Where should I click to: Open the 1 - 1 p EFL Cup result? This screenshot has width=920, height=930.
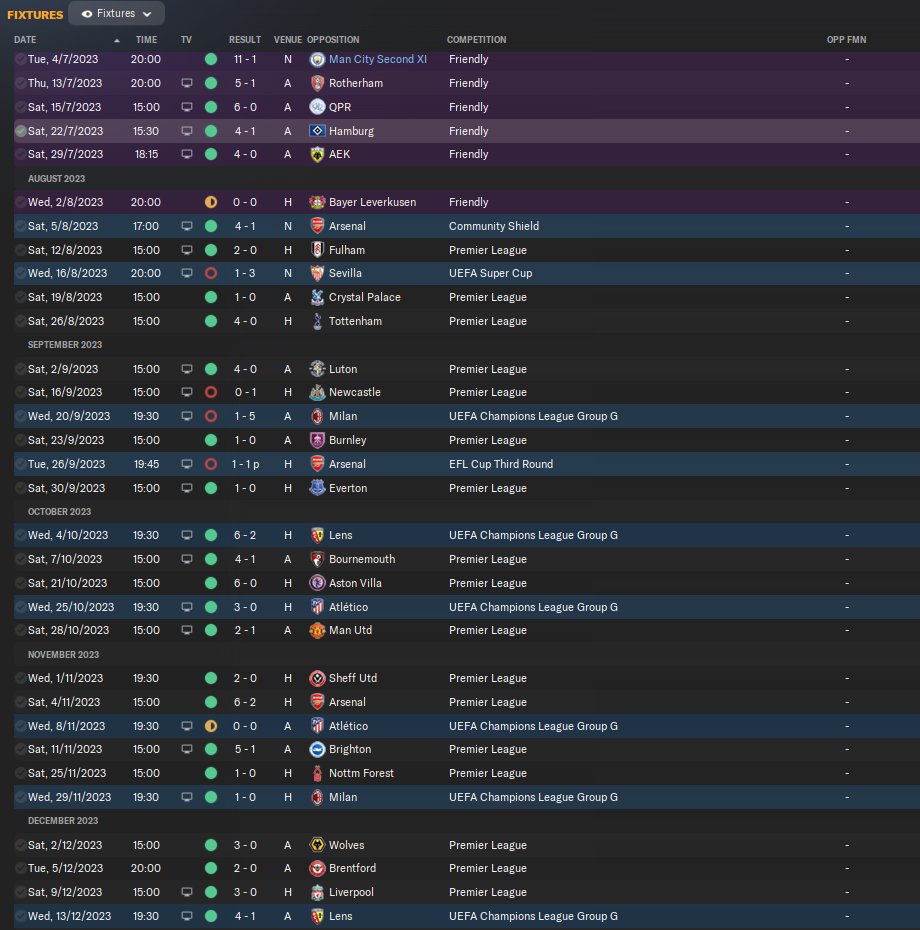pyautogui.click(x=246, y=464)
